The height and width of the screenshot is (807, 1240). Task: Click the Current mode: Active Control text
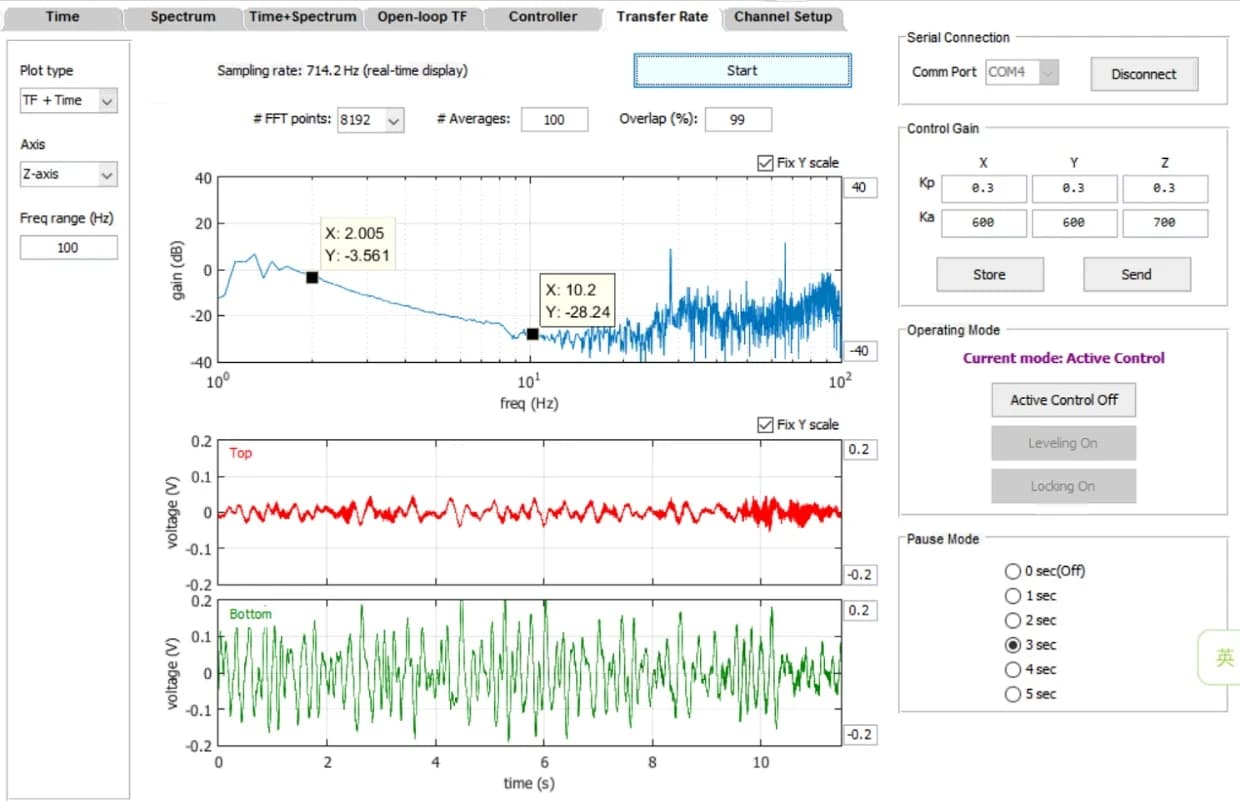tap(1064, 358)
